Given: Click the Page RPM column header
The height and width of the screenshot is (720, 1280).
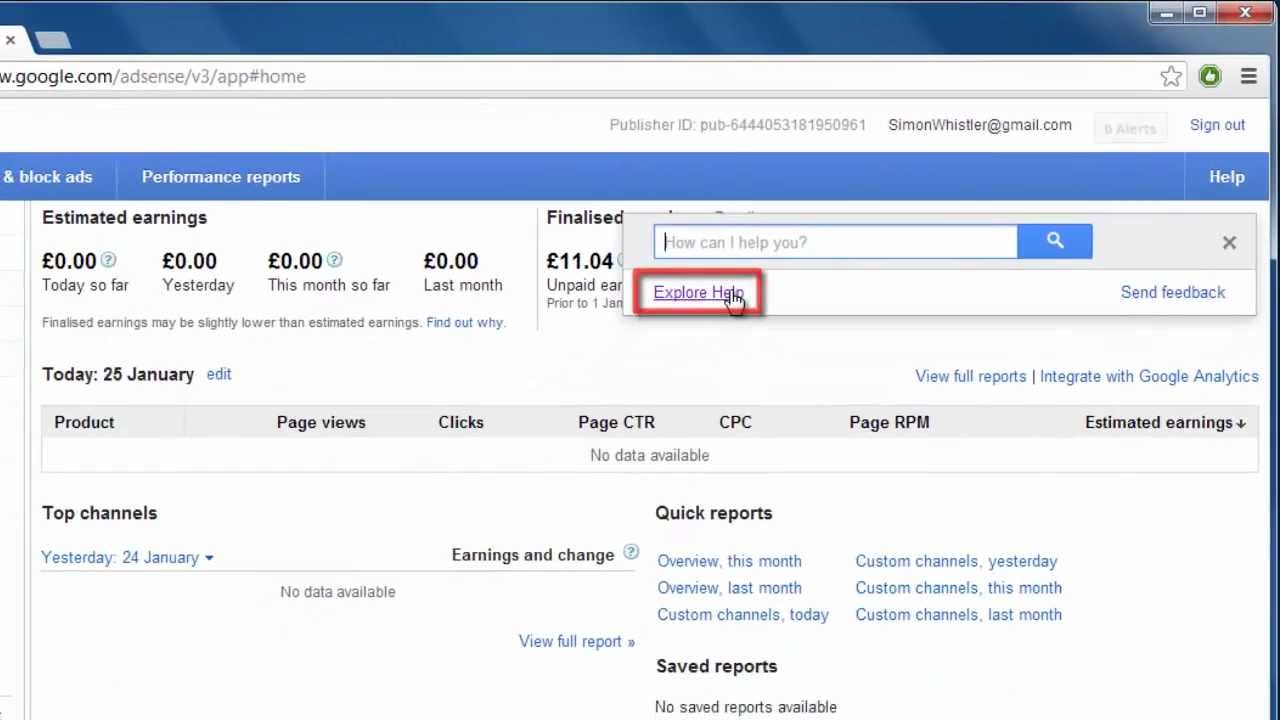Looking at the screenshot, I should tap(889, 422).
